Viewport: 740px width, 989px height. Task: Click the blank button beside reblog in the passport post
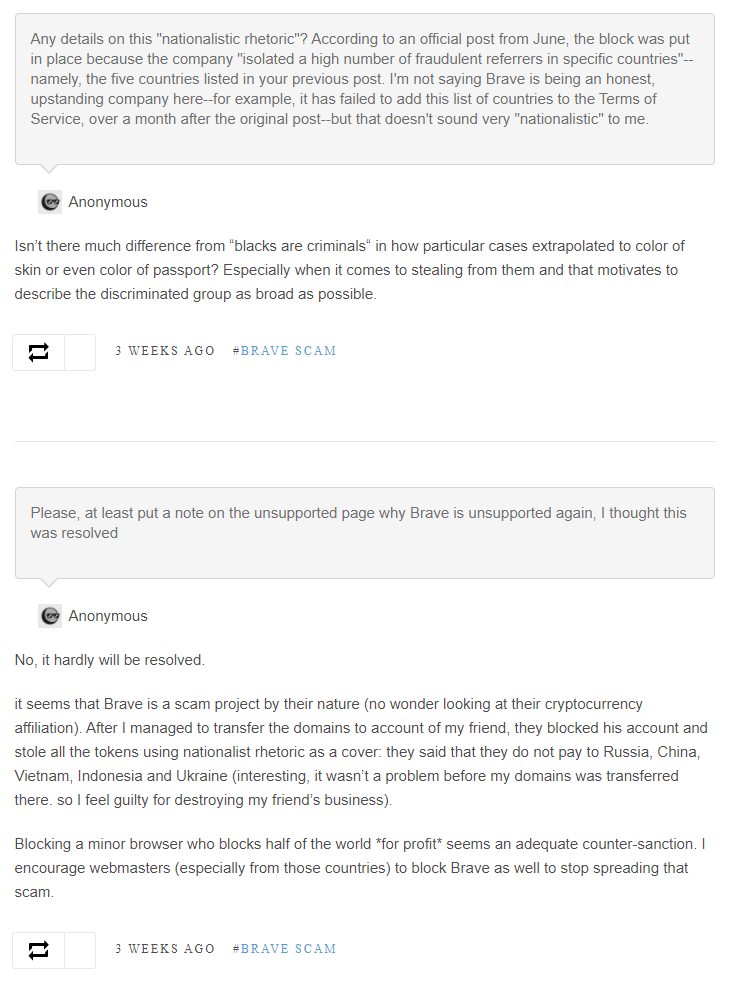click(80, 352)
